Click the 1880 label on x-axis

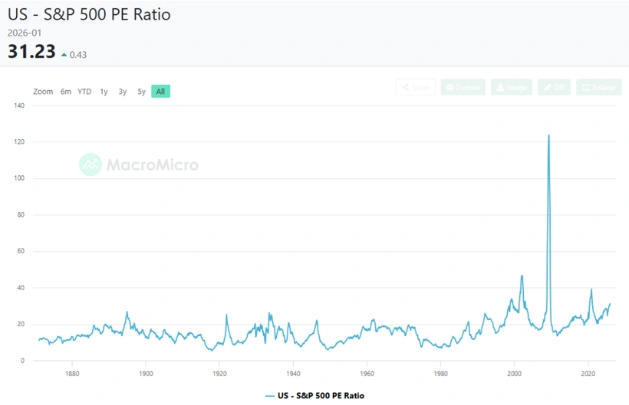point(72,374)
